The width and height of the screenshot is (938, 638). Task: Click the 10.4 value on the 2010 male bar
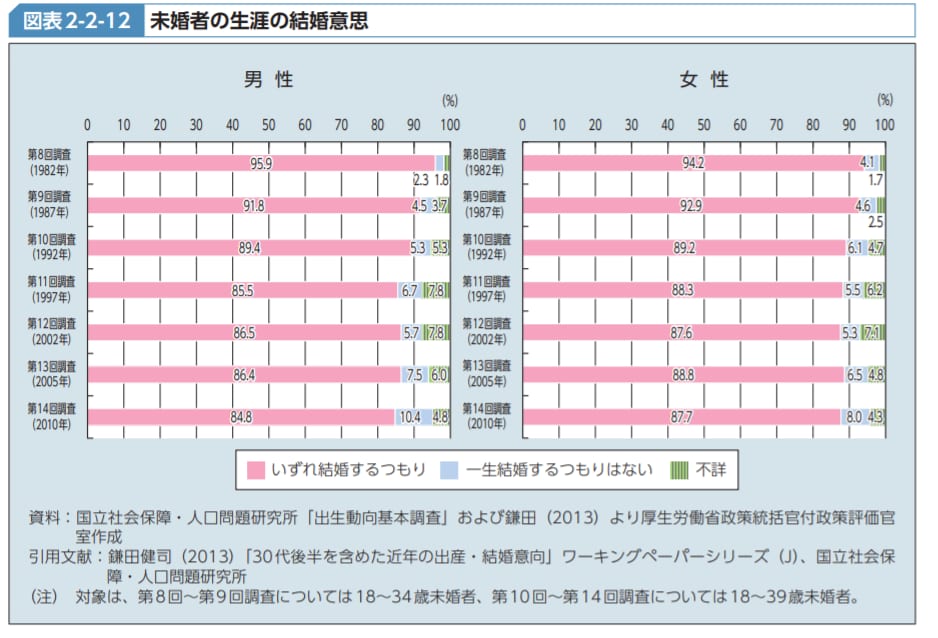[410, 417]
